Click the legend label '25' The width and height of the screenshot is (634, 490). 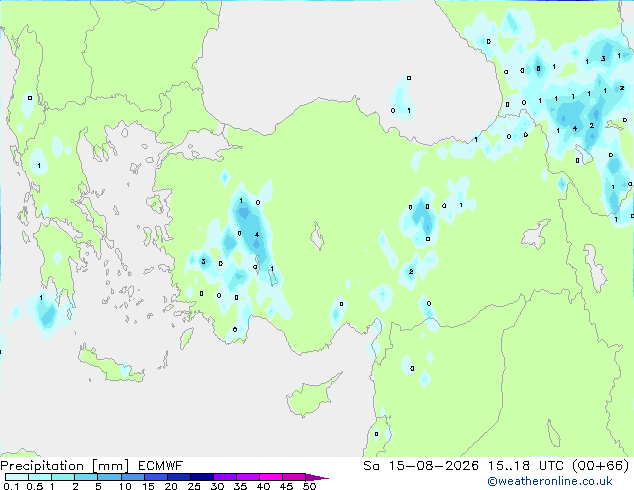194,486
